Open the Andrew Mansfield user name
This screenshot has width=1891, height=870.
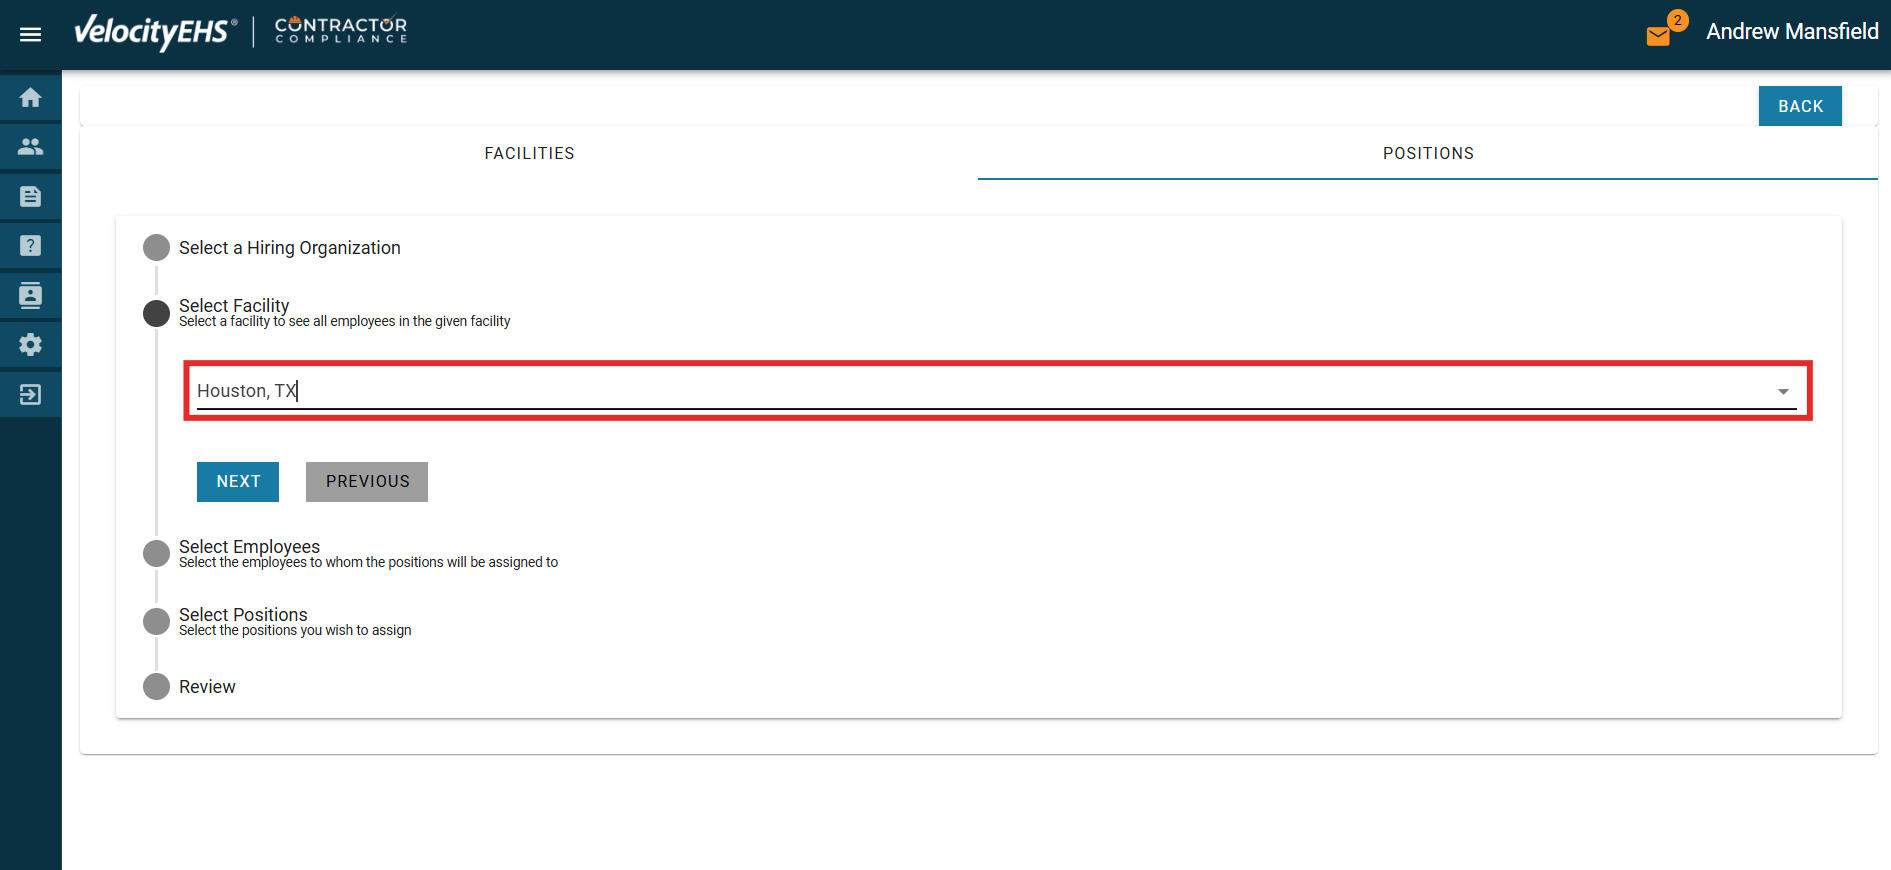(1791, 32)
